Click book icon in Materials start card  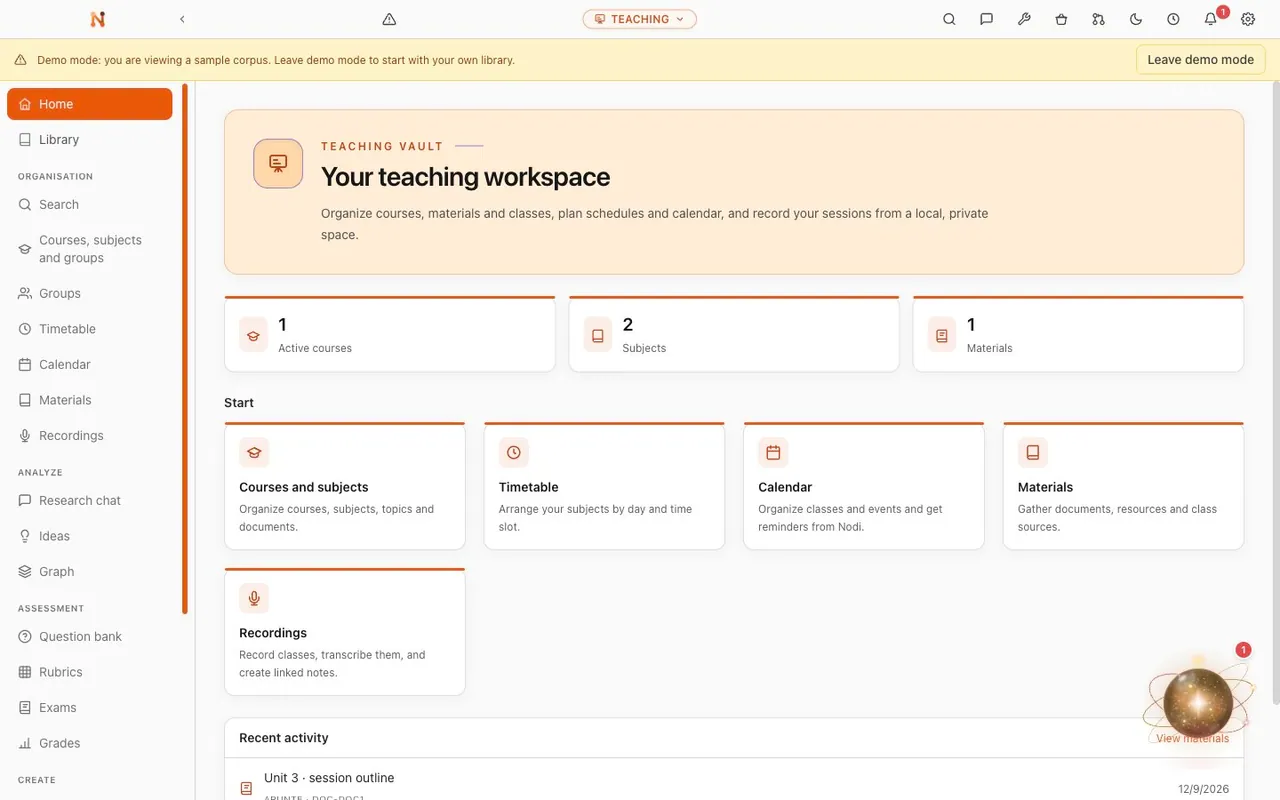click(1032, 452)
